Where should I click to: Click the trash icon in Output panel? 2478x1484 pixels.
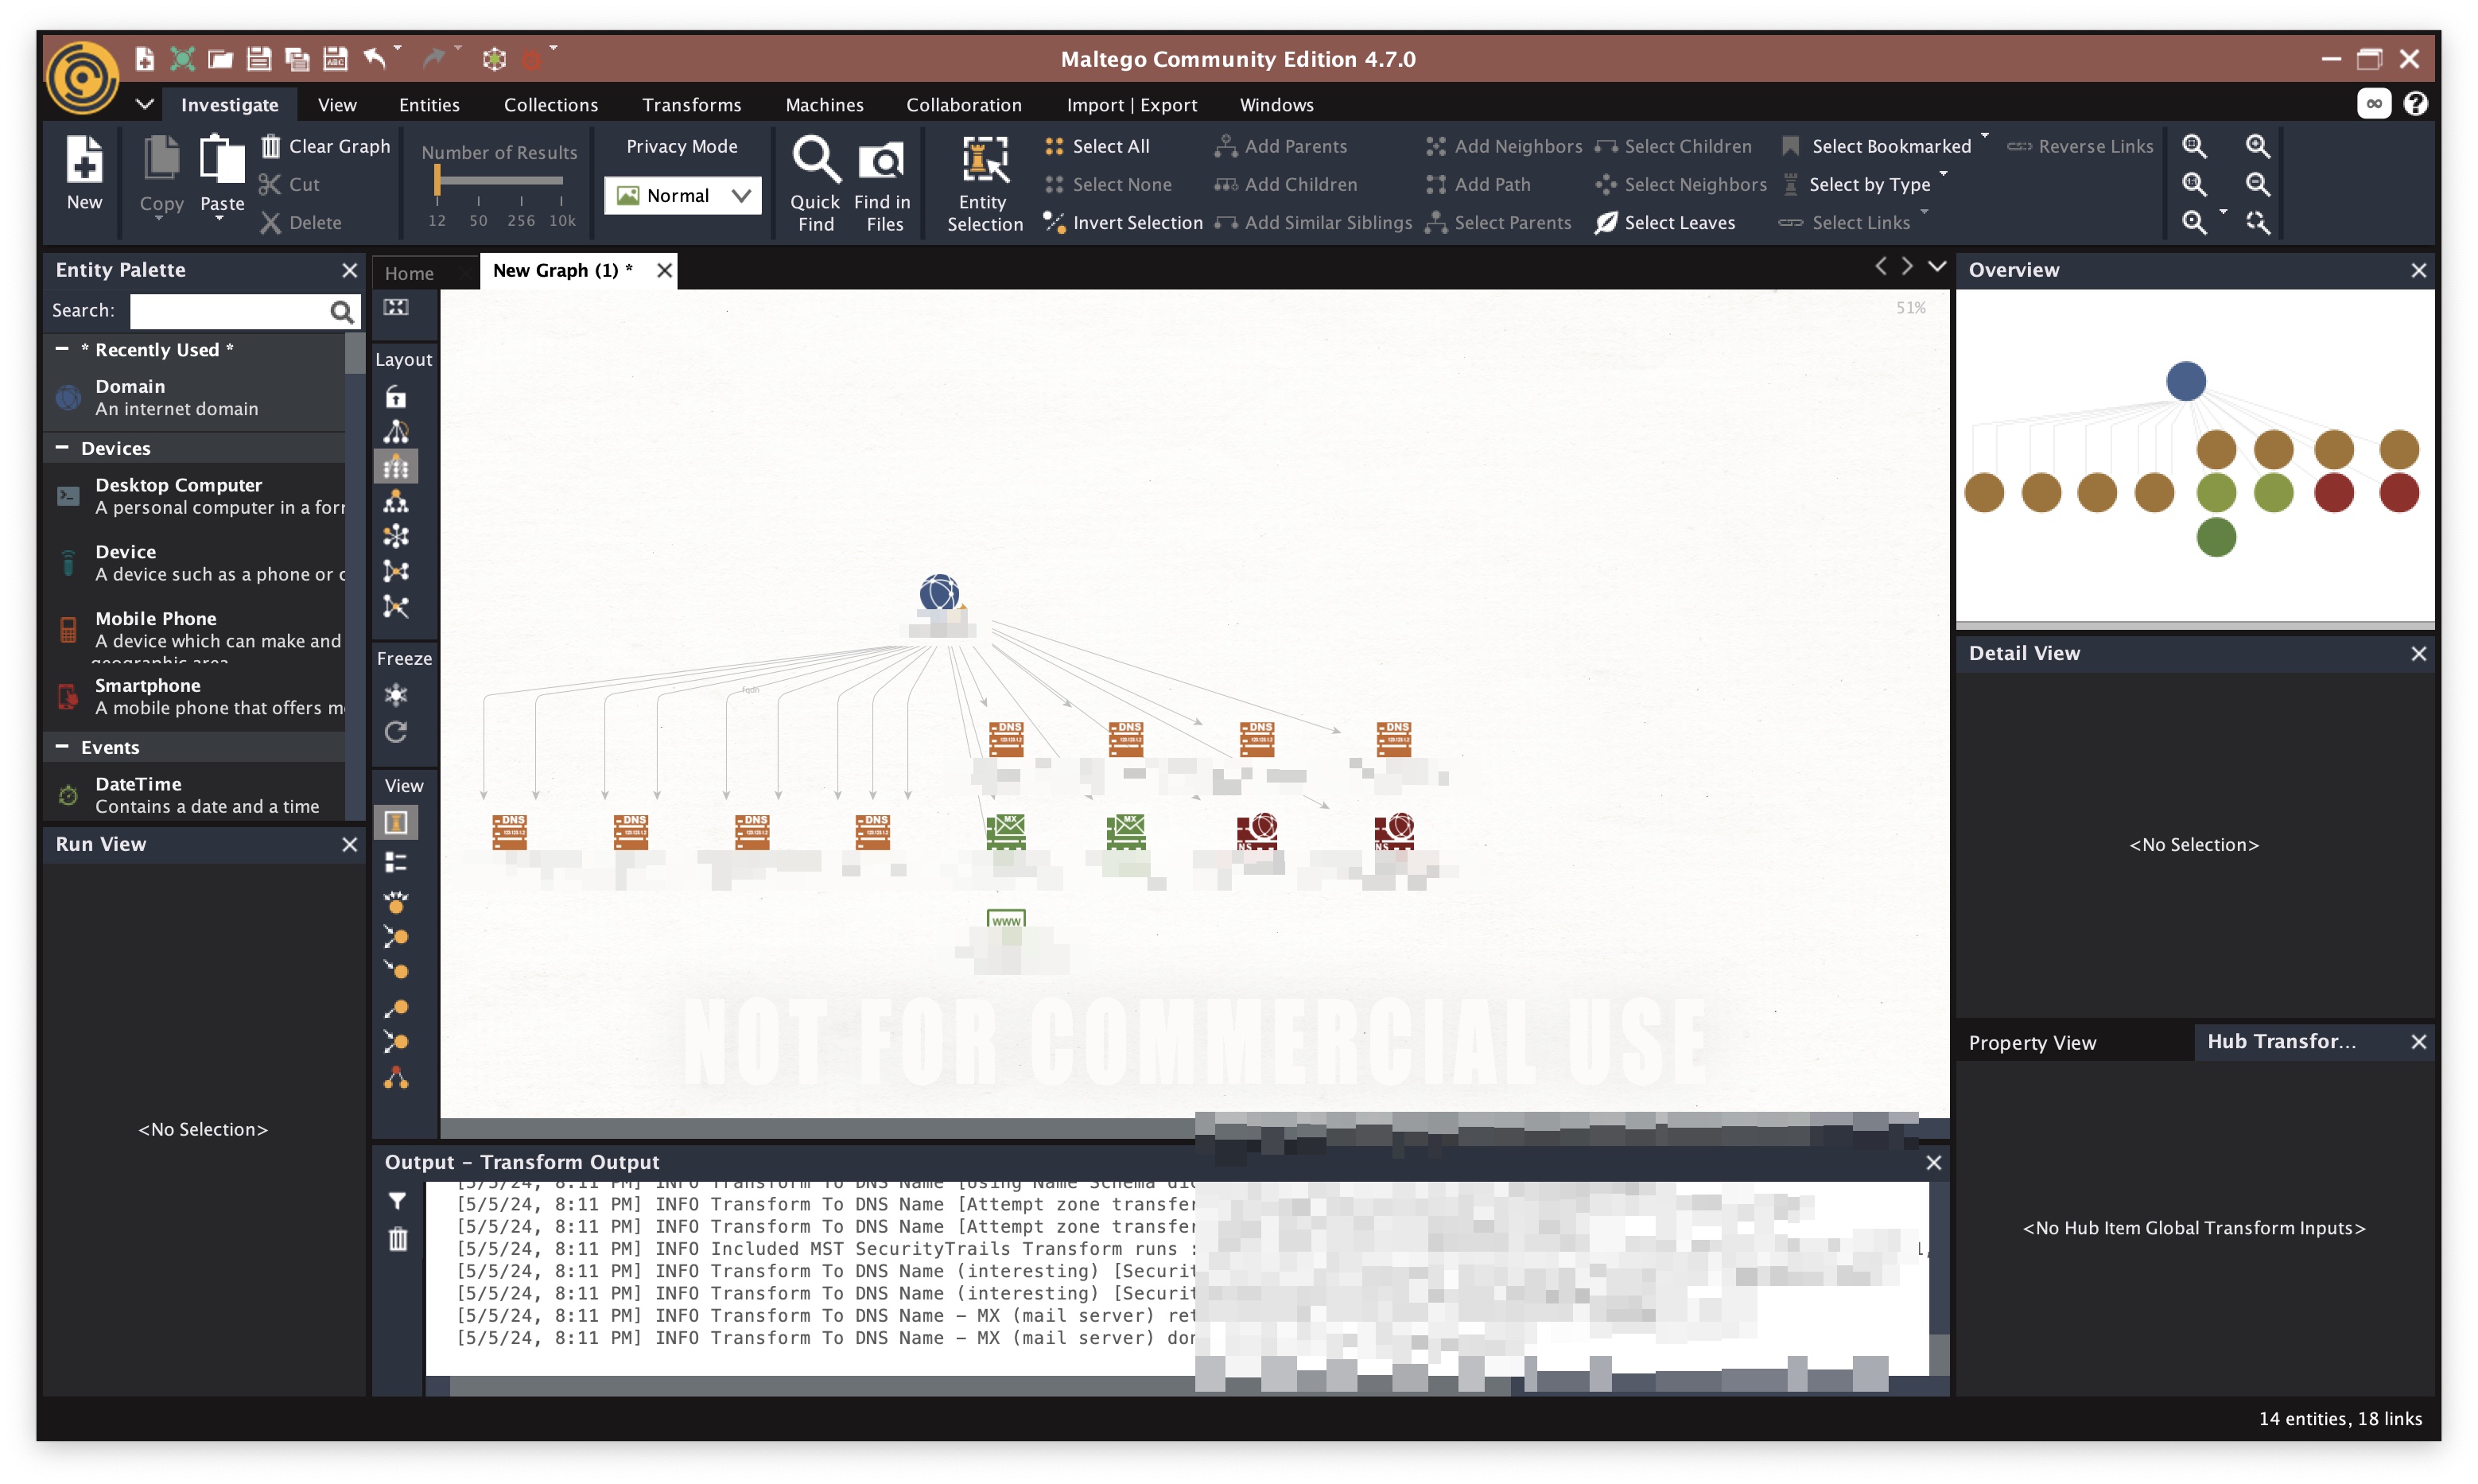[398, 1240]
